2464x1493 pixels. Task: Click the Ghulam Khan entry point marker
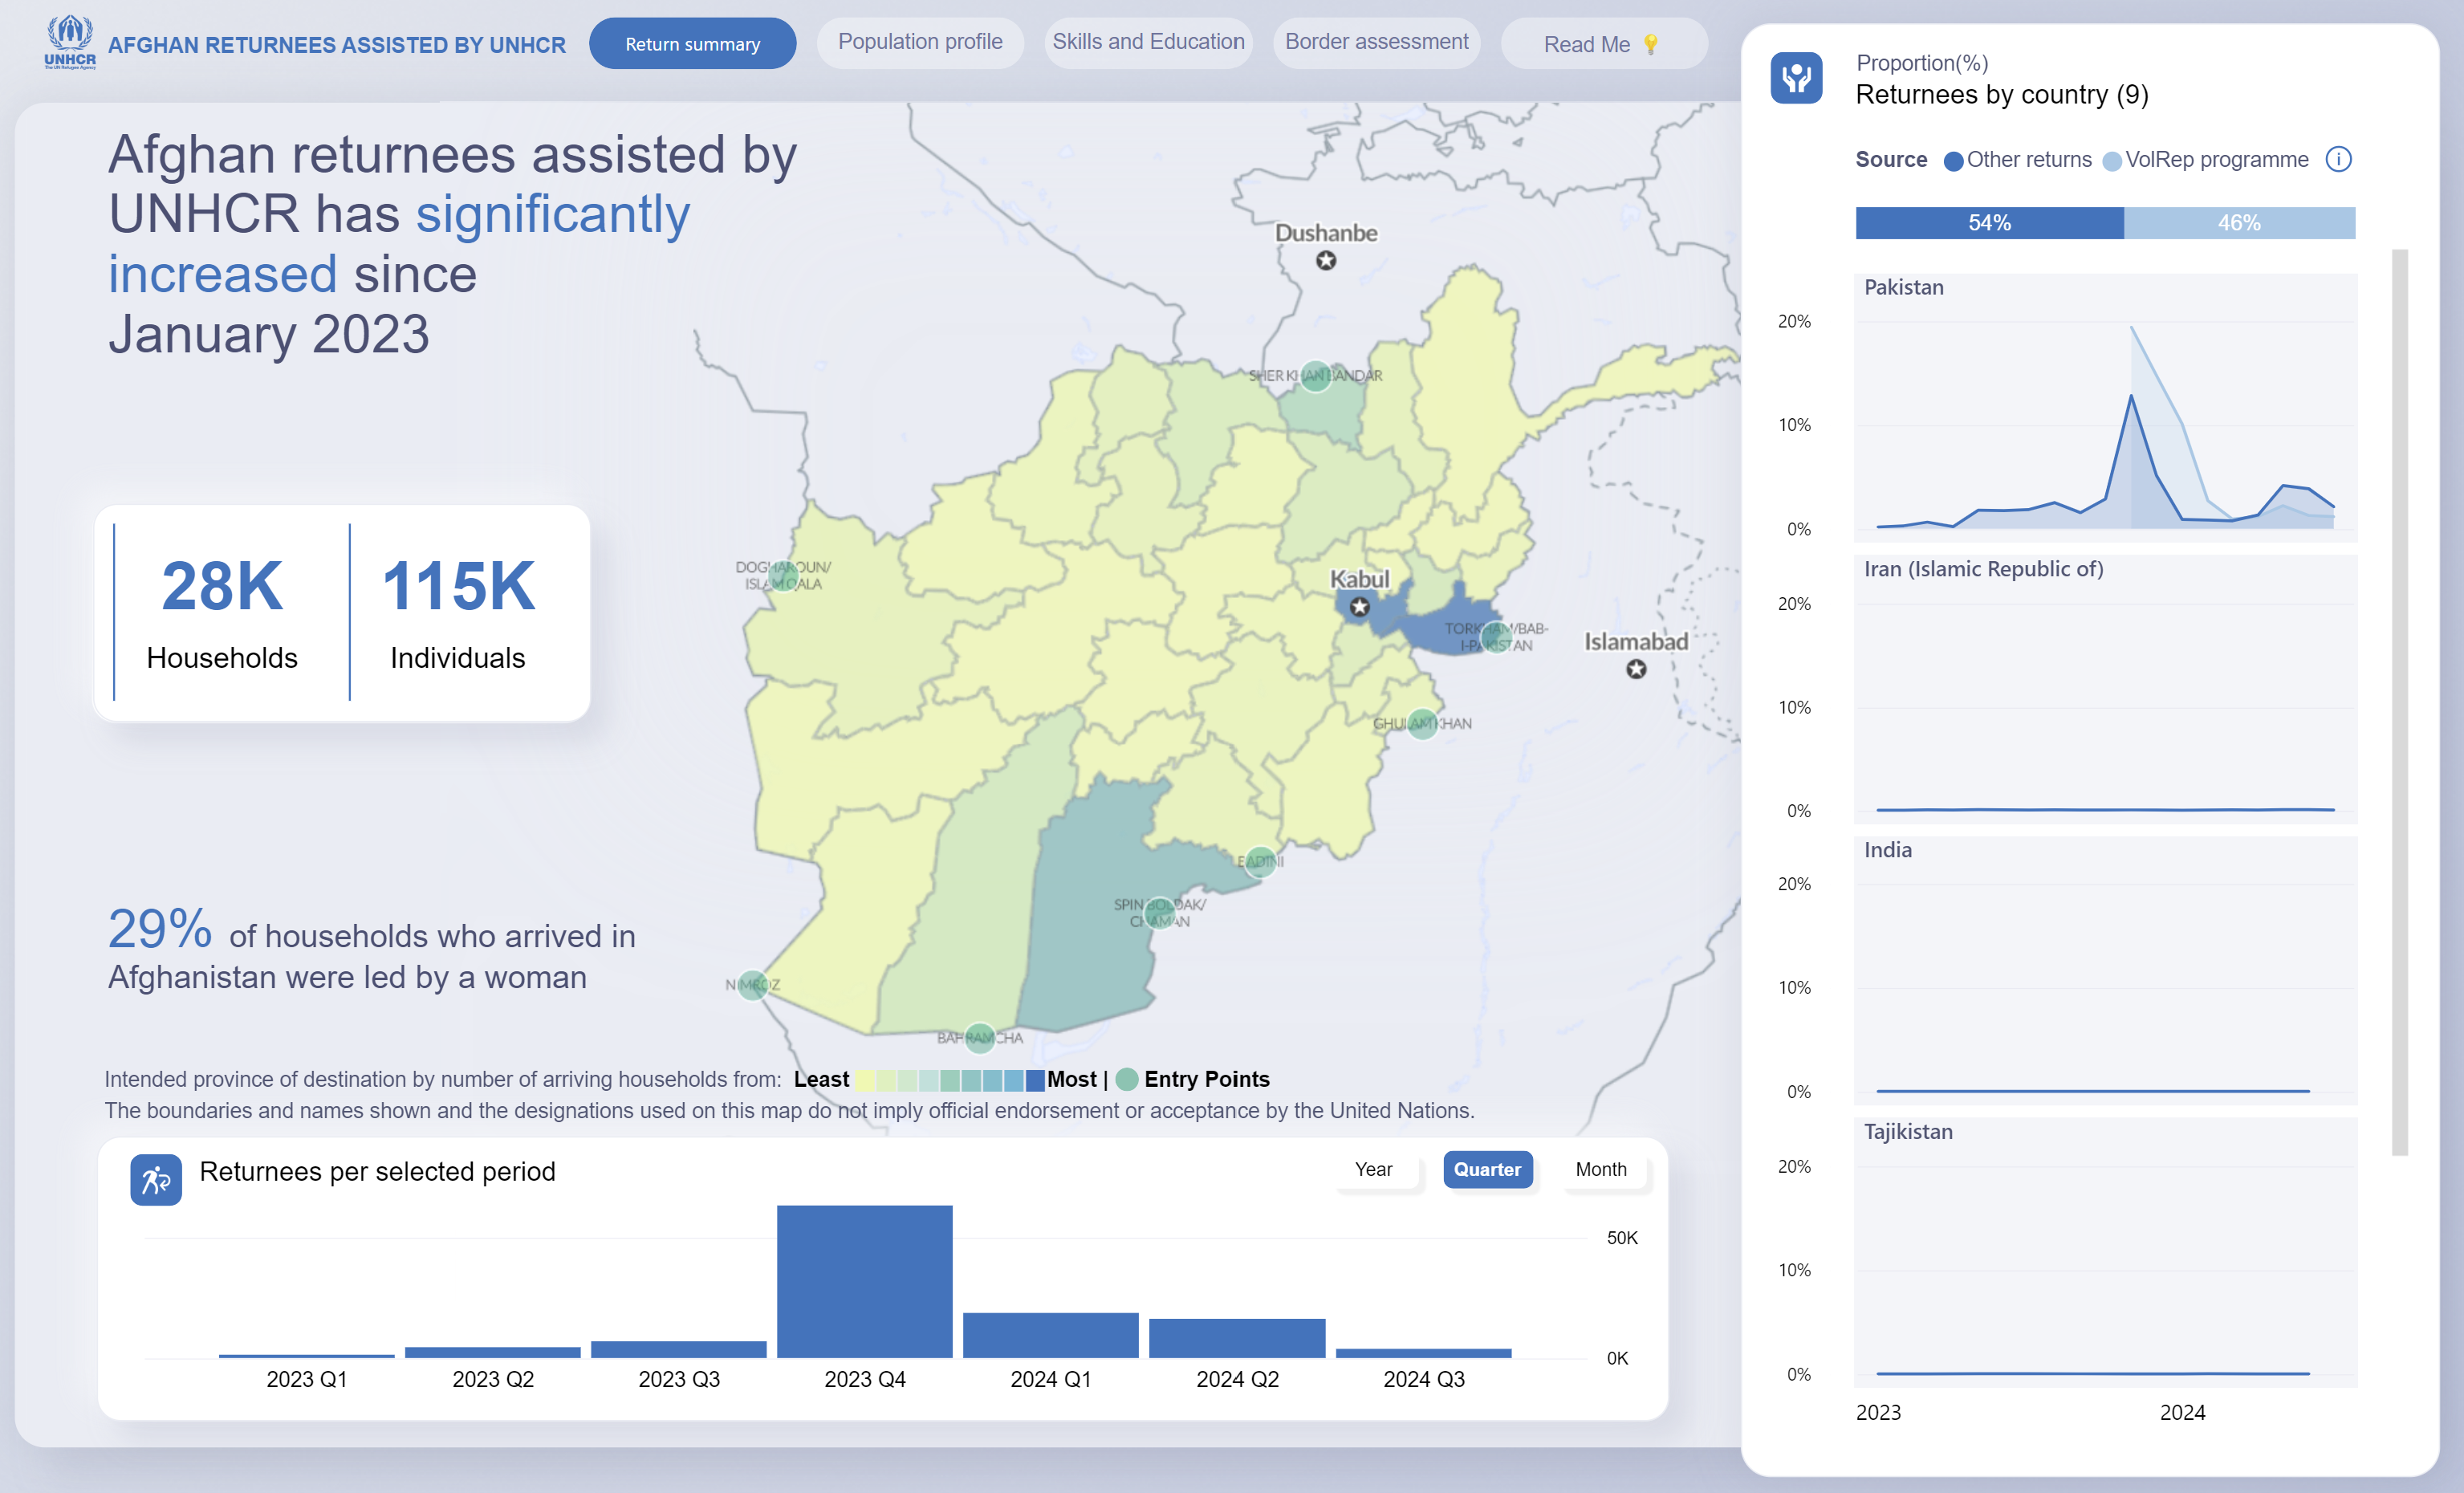click(x=1422, y=723)
